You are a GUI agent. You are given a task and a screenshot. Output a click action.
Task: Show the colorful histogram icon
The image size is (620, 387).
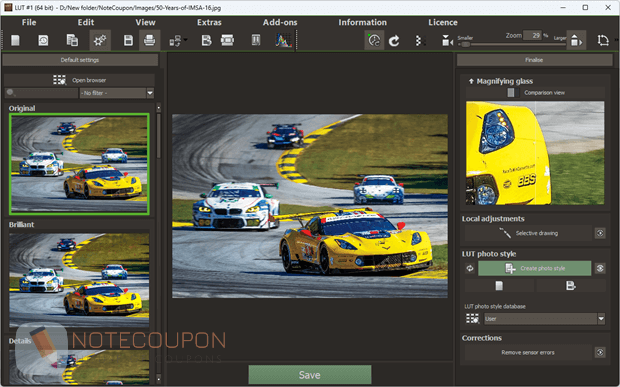point(284,40)
